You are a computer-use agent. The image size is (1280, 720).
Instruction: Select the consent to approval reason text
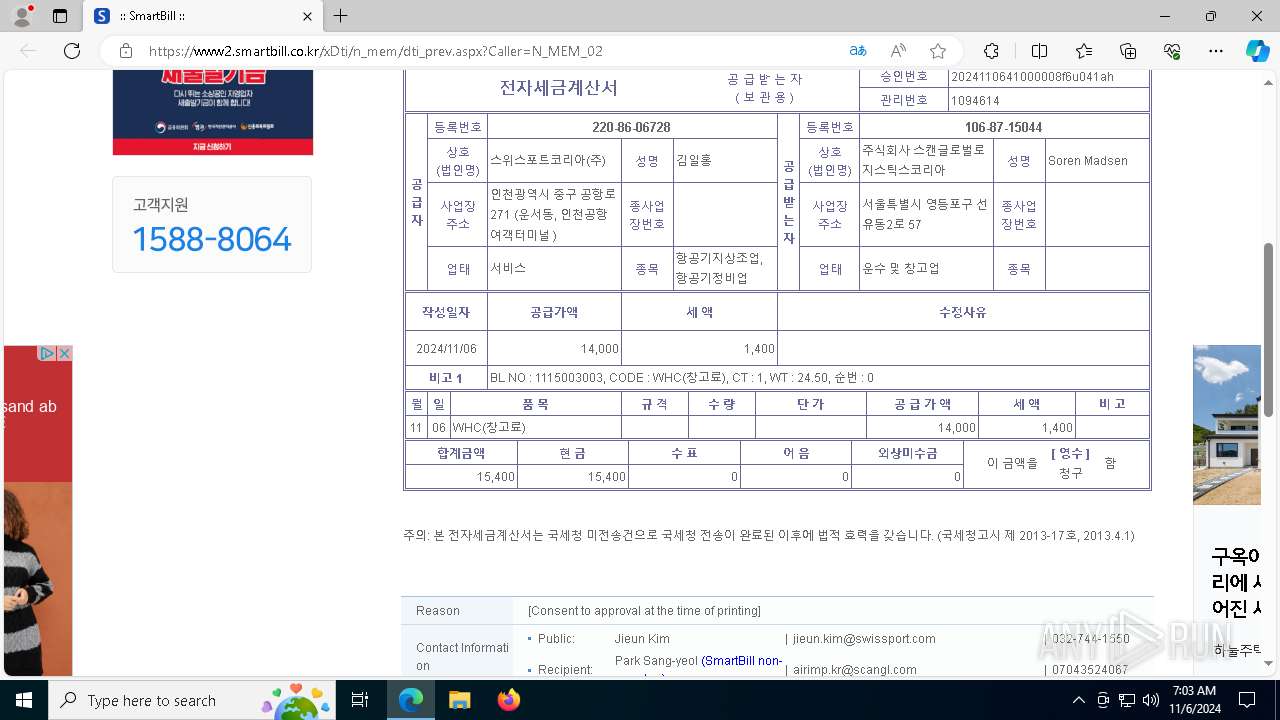(x=644, y=611)
